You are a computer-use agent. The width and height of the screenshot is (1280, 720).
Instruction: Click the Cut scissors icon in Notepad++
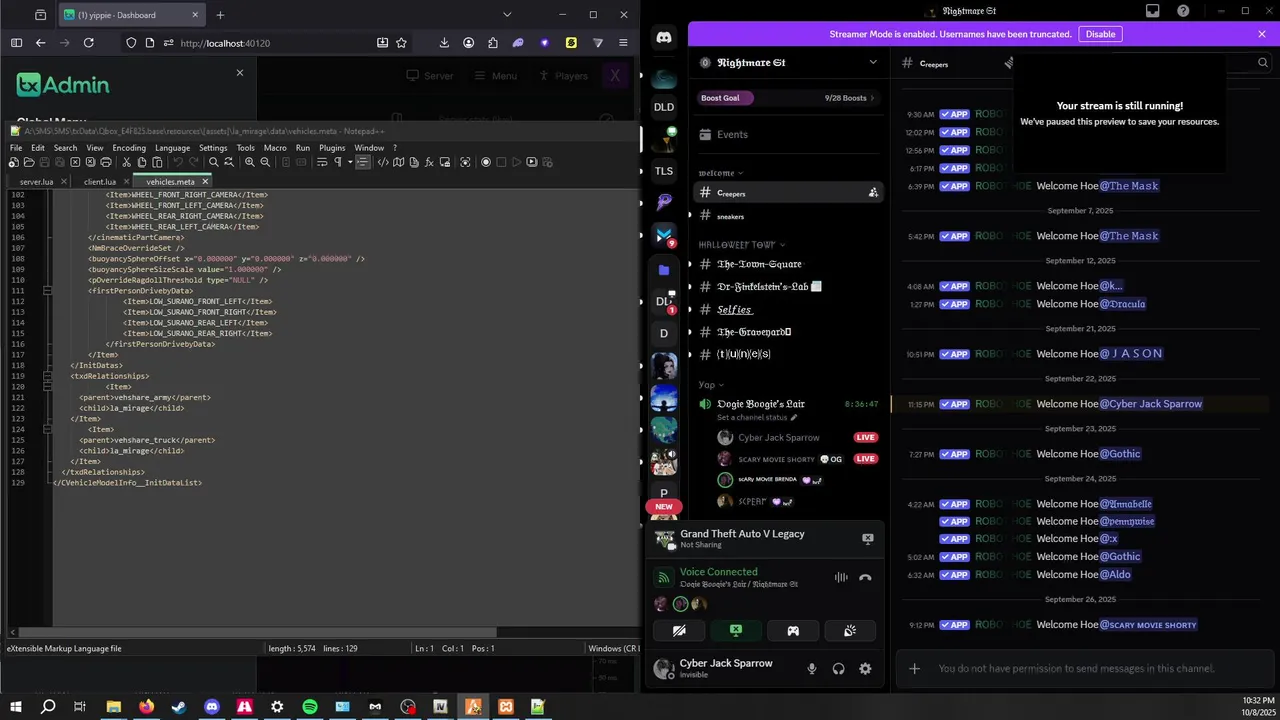tap(126, 162)
